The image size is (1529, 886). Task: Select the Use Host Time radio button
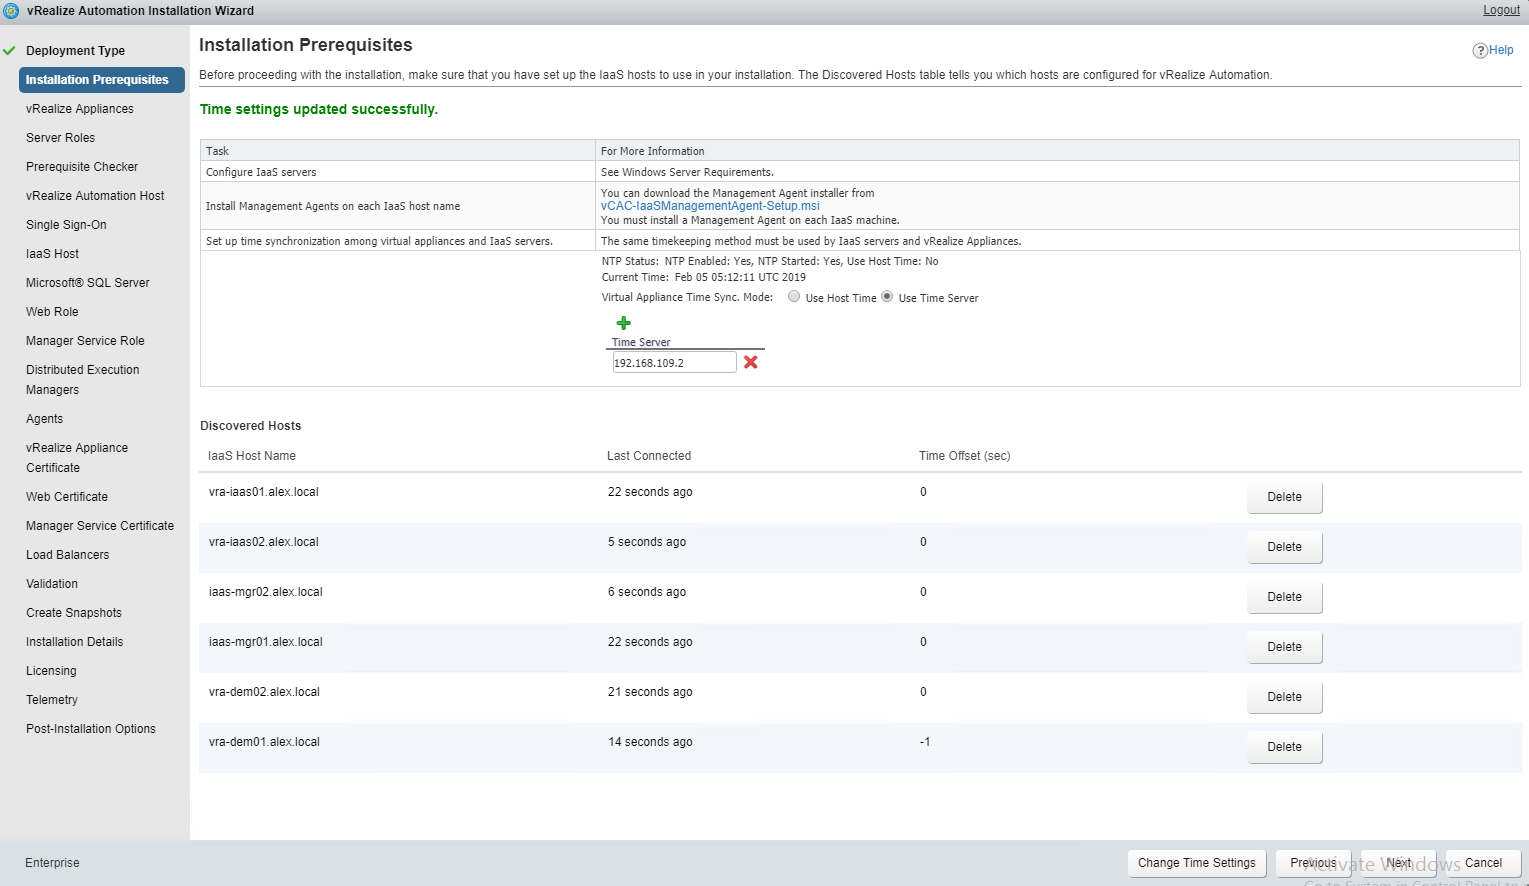tap(794, 297)
